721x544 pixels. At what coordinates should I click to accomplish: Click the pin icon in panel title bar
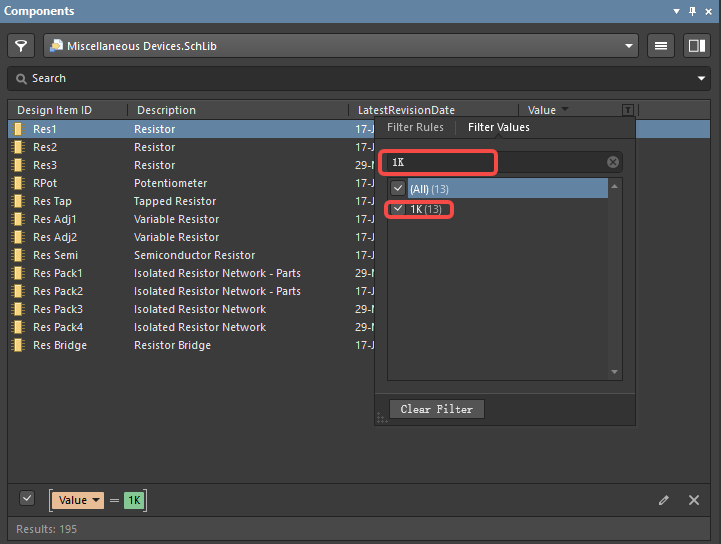click(x=692, y=11)
